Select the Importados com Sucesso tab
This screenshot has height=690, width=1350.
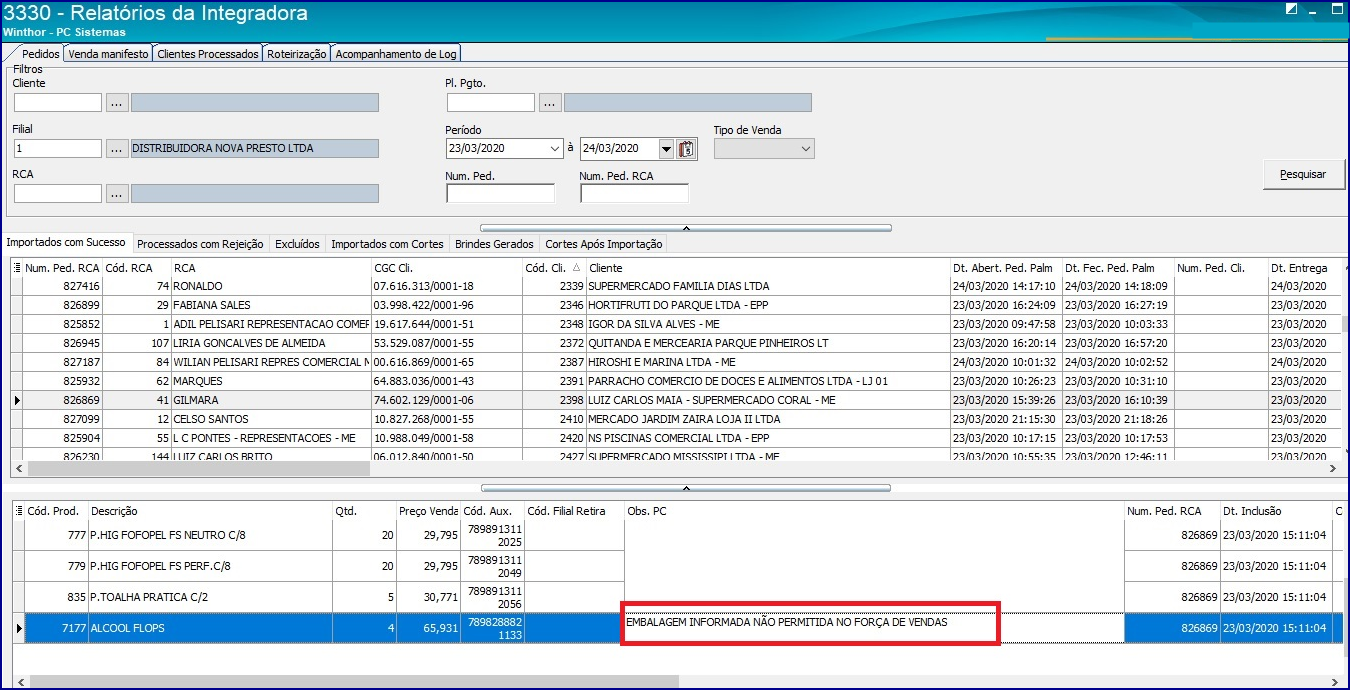66,242
